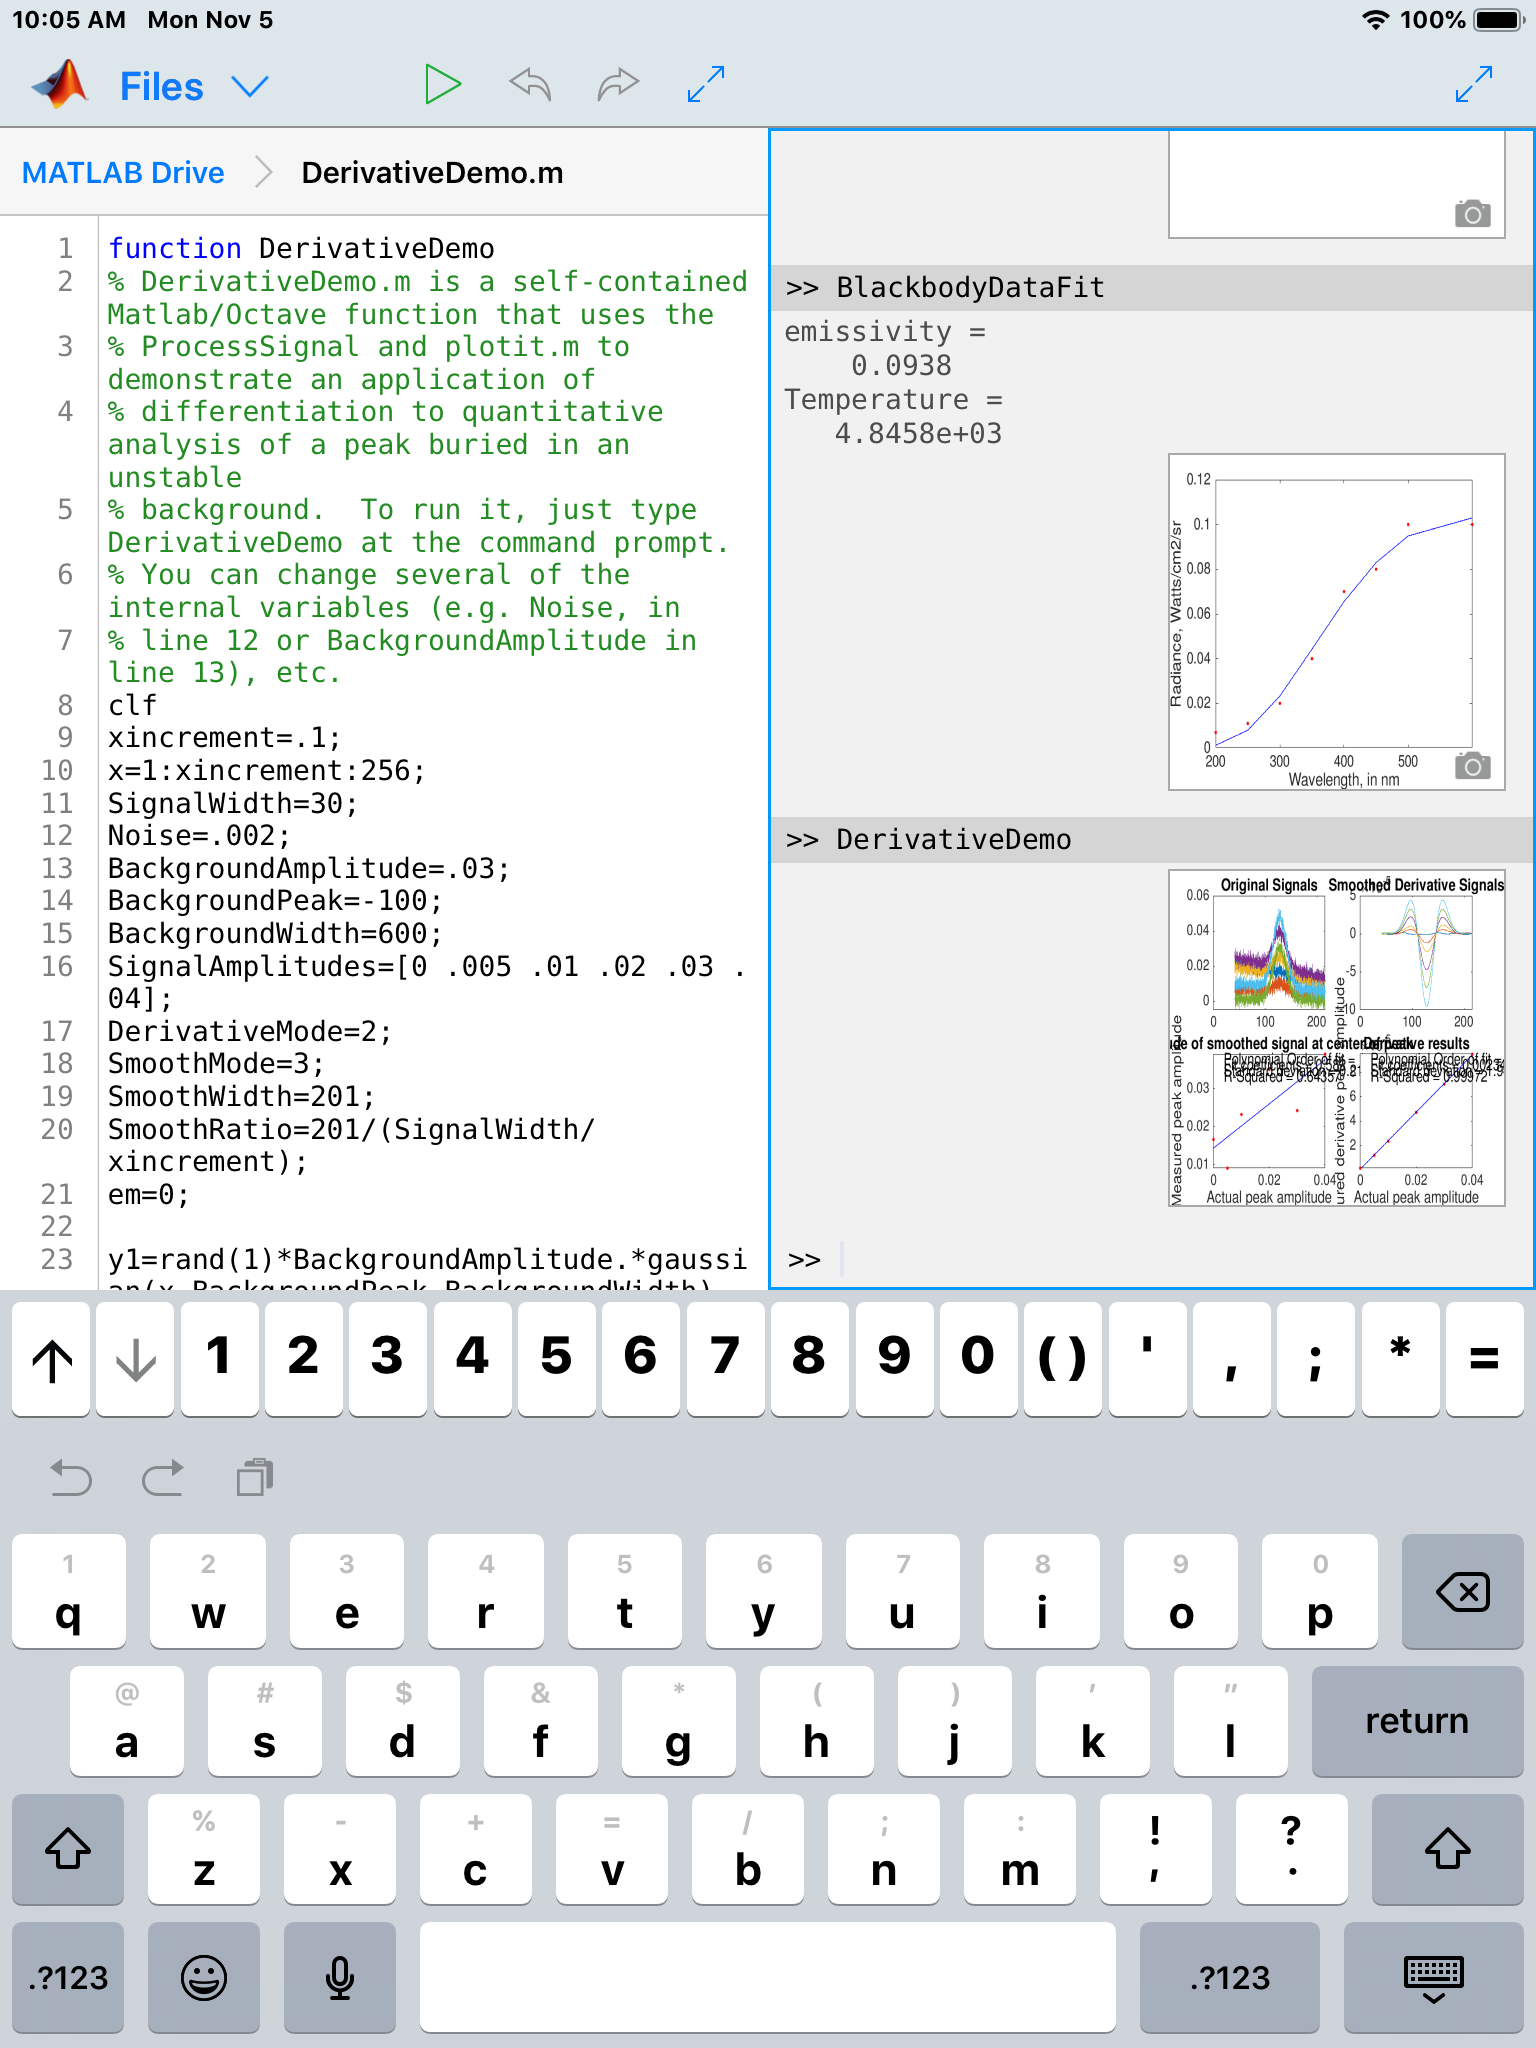Expand the editor pane to full screen
1536x2048 pixels.
click(706, 85)
